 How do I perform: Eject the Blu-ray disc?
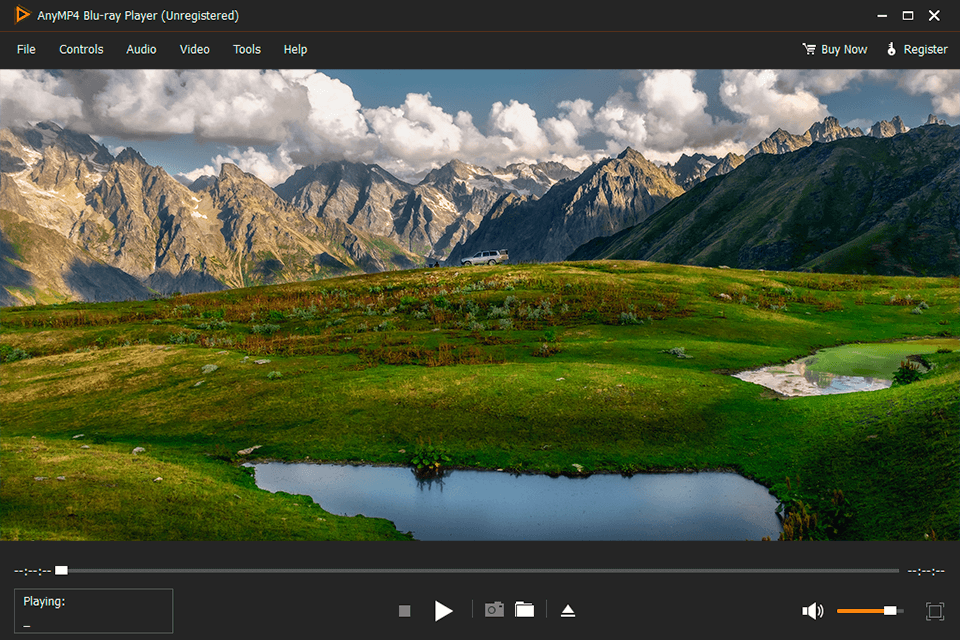(x=568, y=610)
